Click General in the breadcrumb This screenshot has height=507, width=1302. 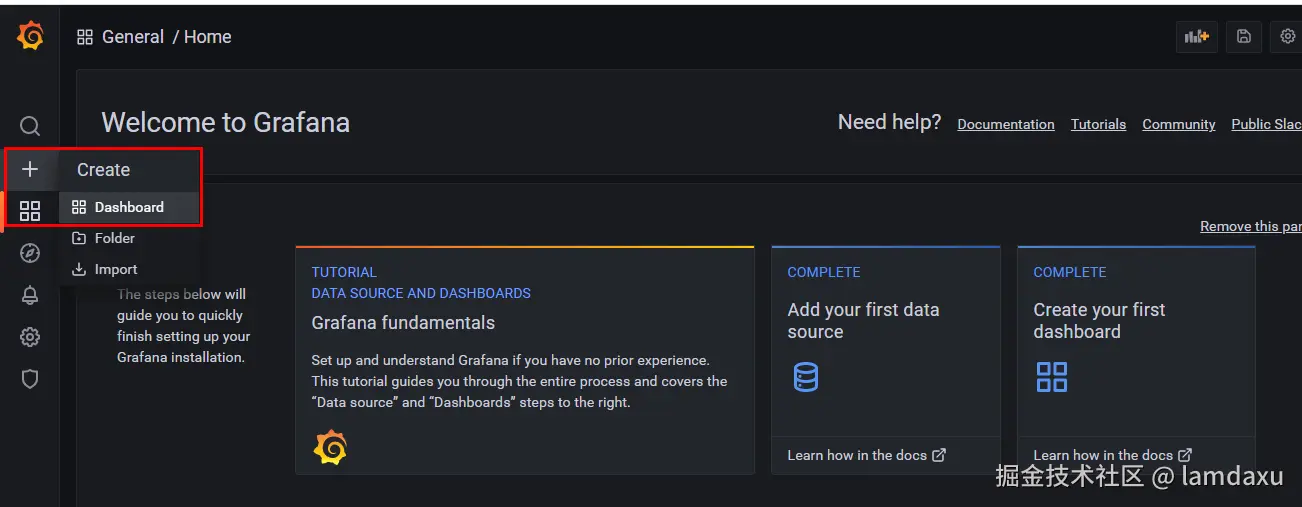click(x=133, y=37)
